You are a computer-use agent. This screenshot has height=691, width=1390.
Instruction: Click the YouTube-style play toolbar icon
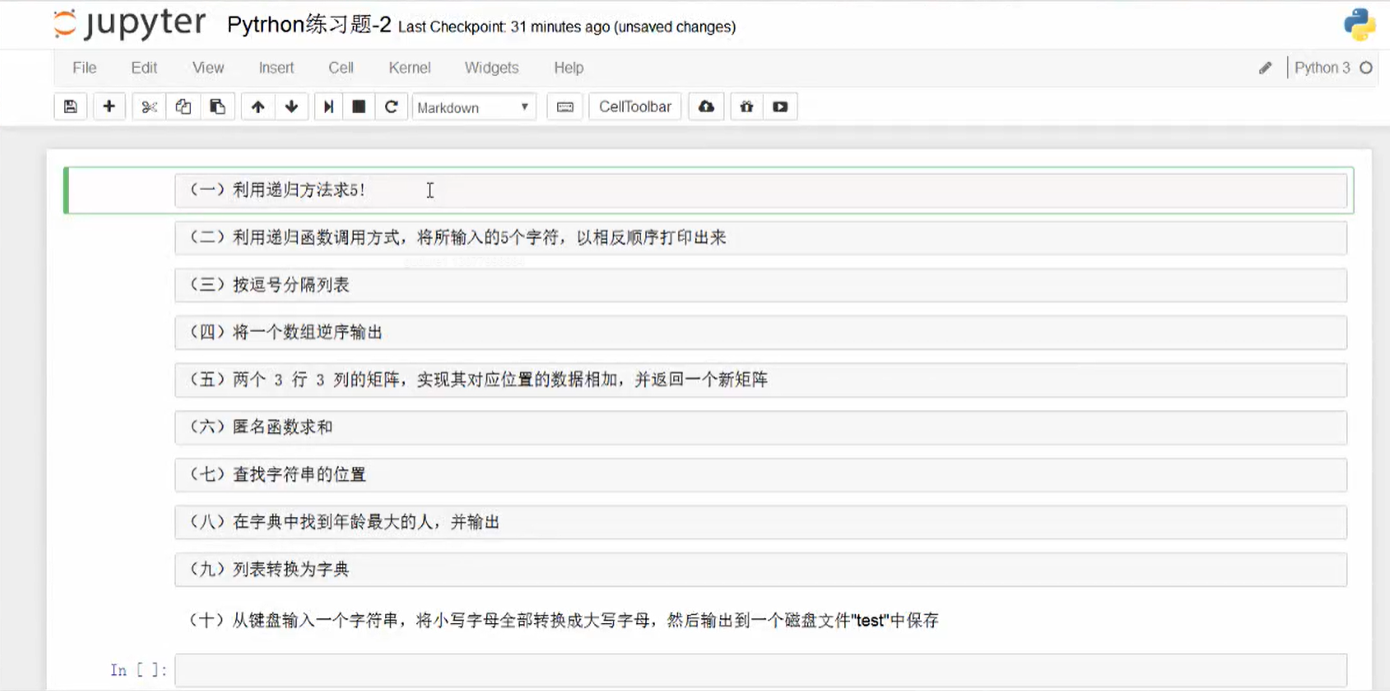pyautogui.click(x=780, y=107)
